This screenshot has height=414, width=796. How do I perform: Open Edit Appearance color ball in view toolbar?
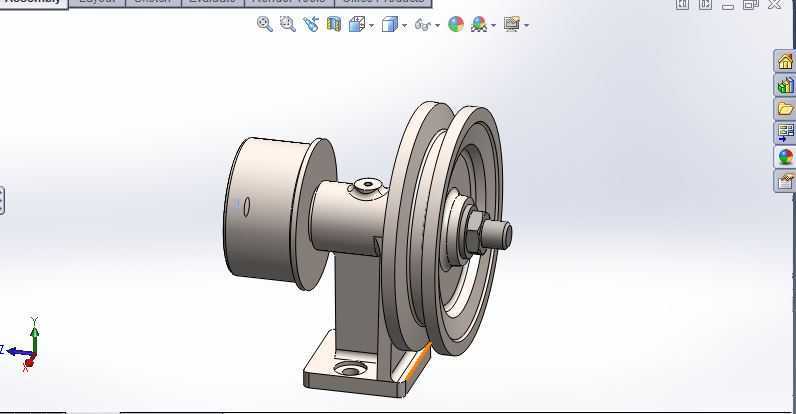coord(456,24)
